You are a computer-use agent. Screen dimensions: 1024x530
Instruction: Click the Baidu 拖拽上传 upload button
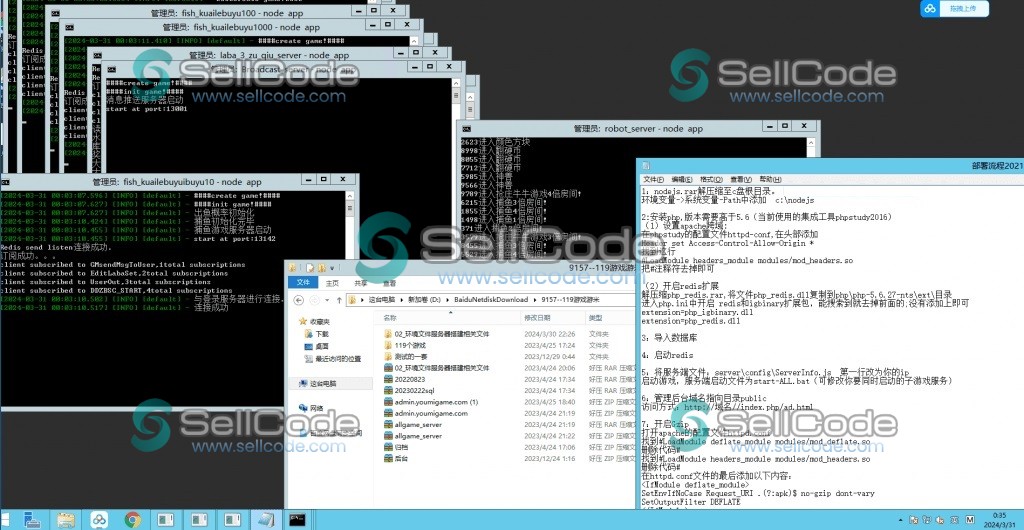coord(955,8)
